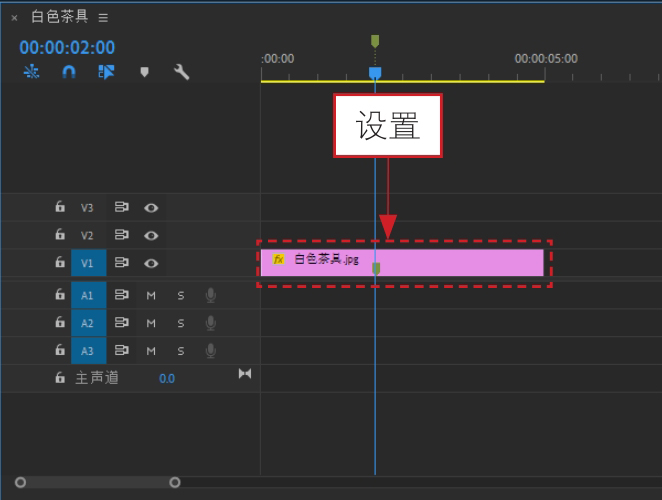Click the 00:00:02:00 timecode field
The height and width of the screenshot is (500, 662).
[x=67, y=47]
